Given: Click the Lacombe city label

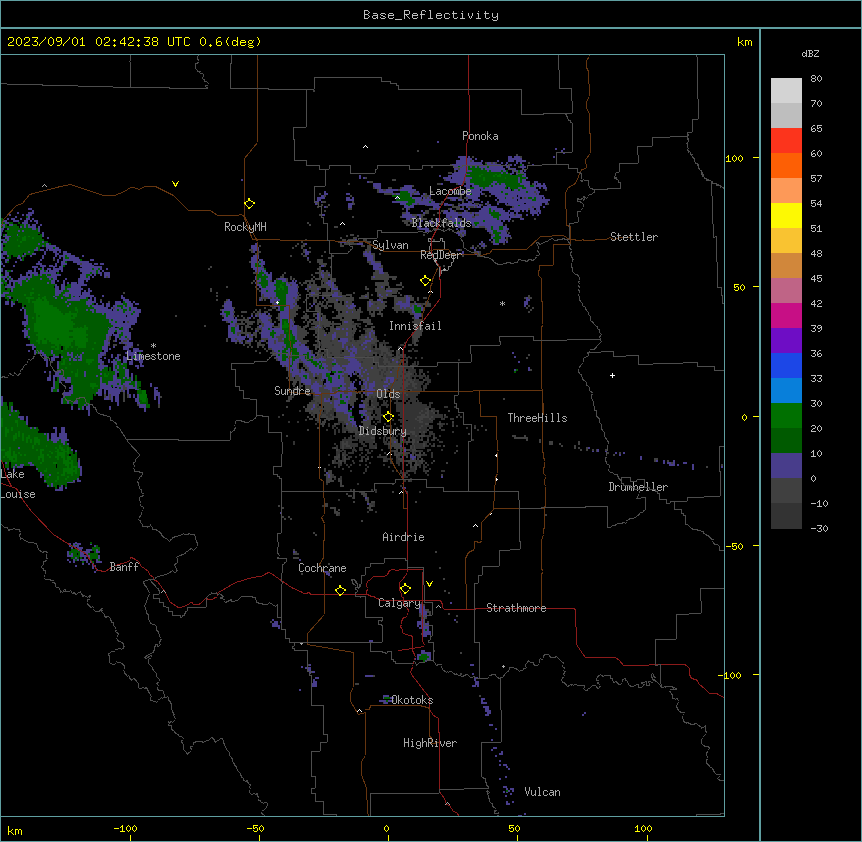Looking at the screenshot, I should click(450, 191).
